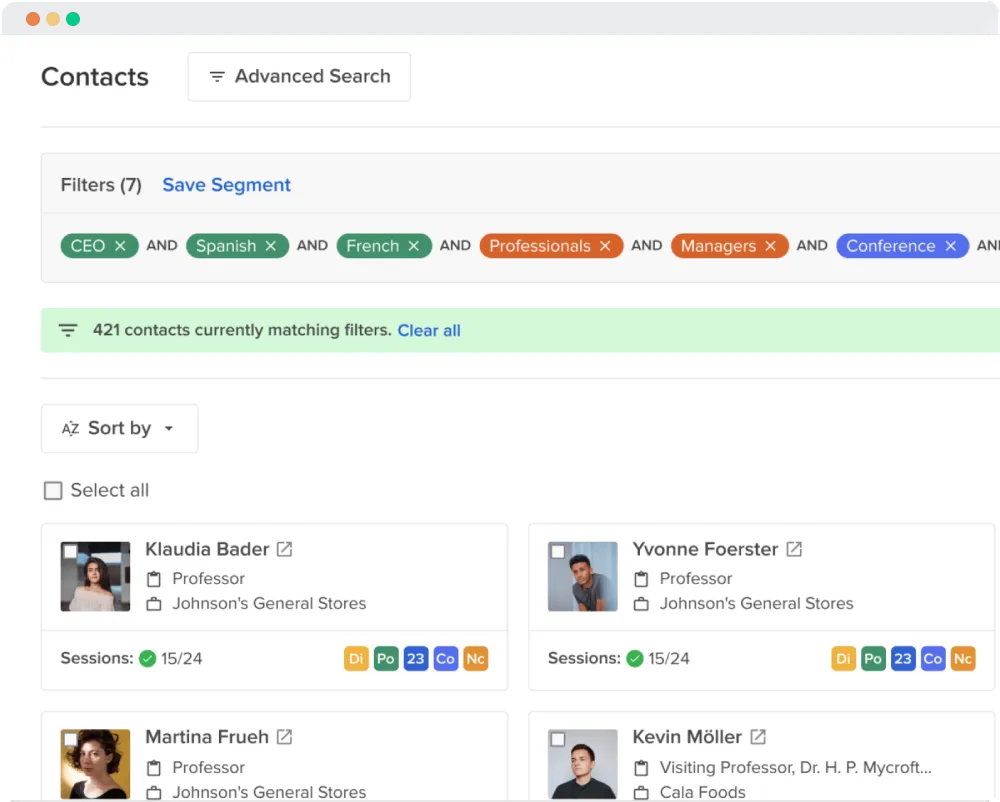Select Kevin Möller's card checkbox
The height and width of the screenshot is (802, 1000).
[558, 739]
